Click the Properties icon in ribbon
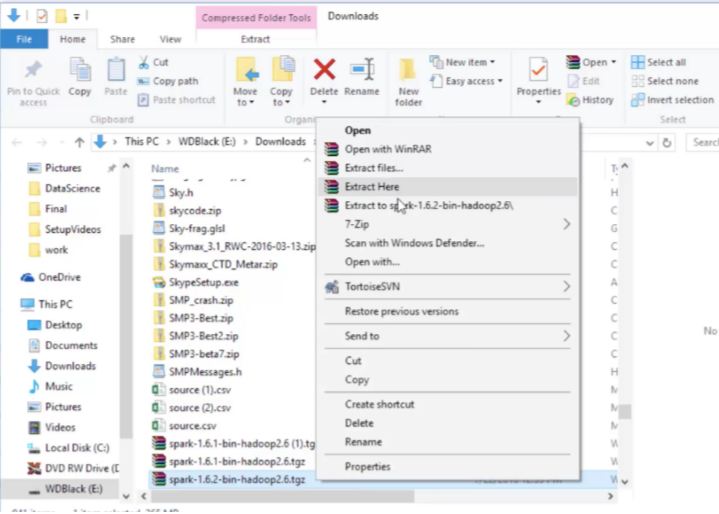The image size is (719, 514). (x=538, y=70)
